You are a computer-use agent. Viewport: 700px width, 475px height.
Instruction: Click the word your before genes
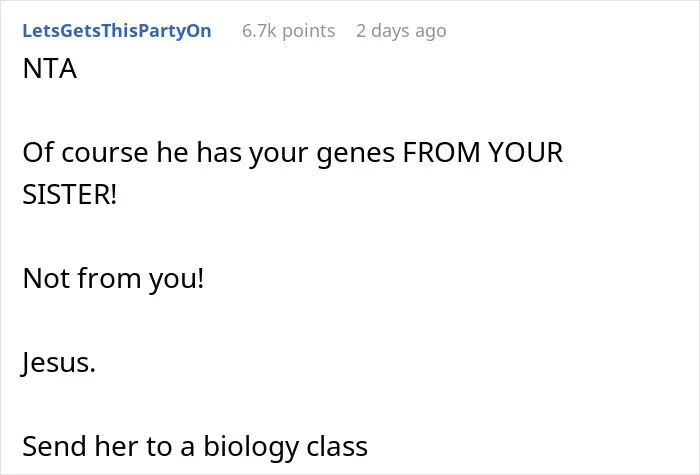pos(279,154)
